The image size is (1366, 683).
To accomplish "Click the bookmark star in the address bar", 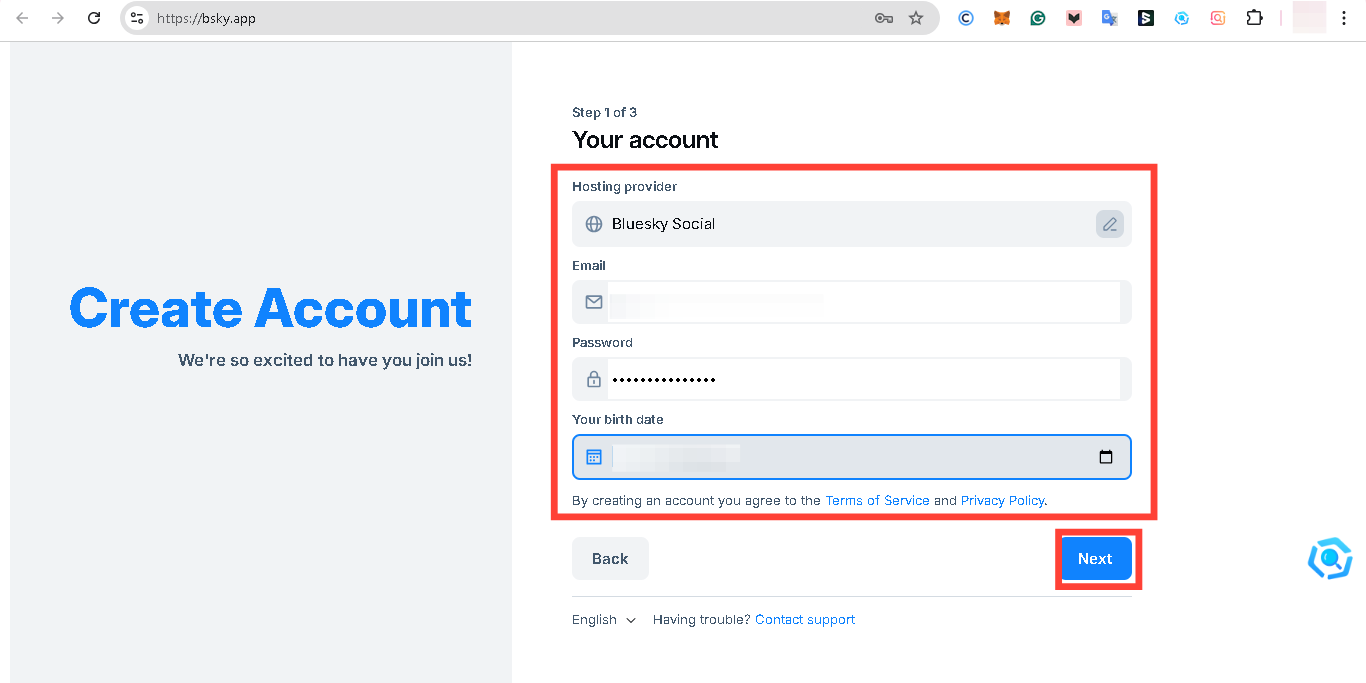I will 917,17.
